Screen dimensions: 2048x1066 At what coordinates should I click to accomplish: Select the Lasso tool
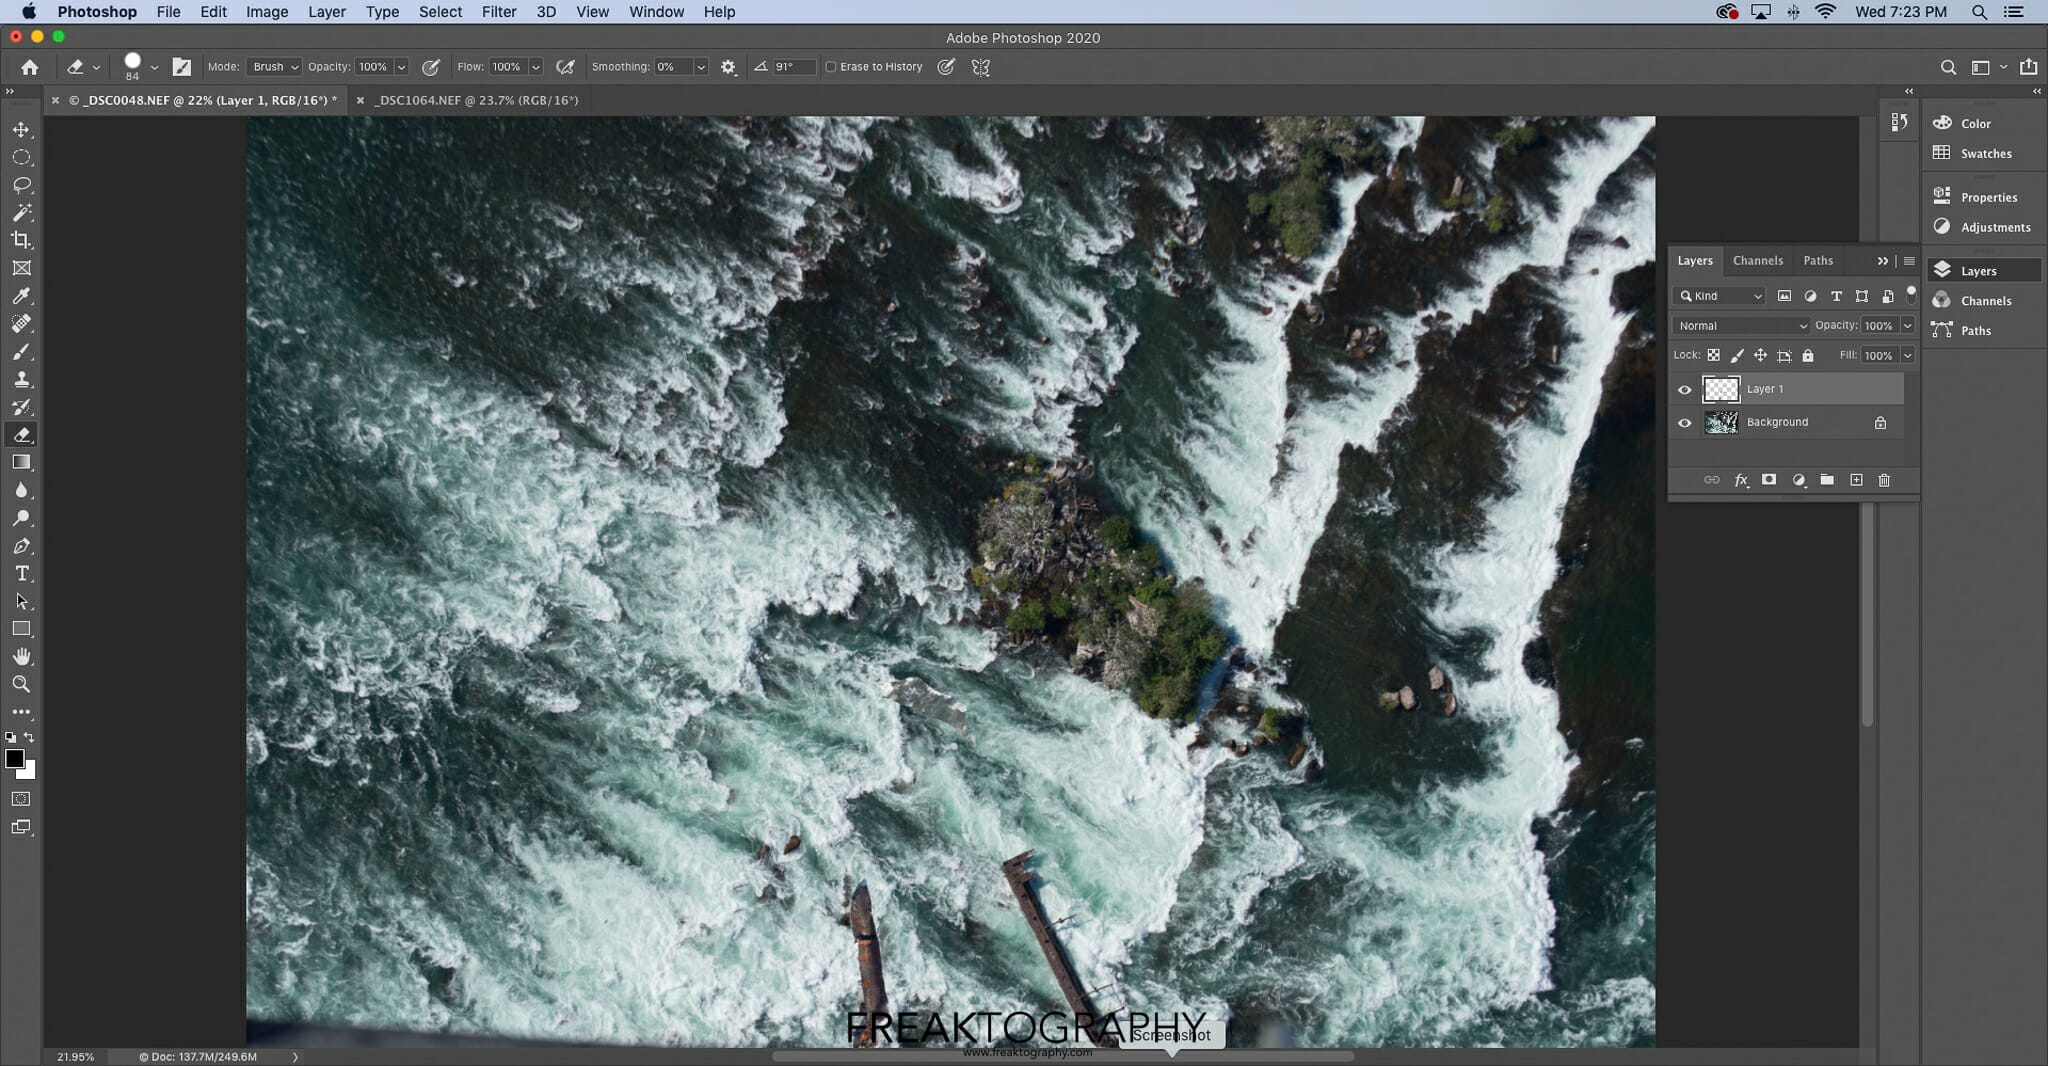click(x=21, y=185)
